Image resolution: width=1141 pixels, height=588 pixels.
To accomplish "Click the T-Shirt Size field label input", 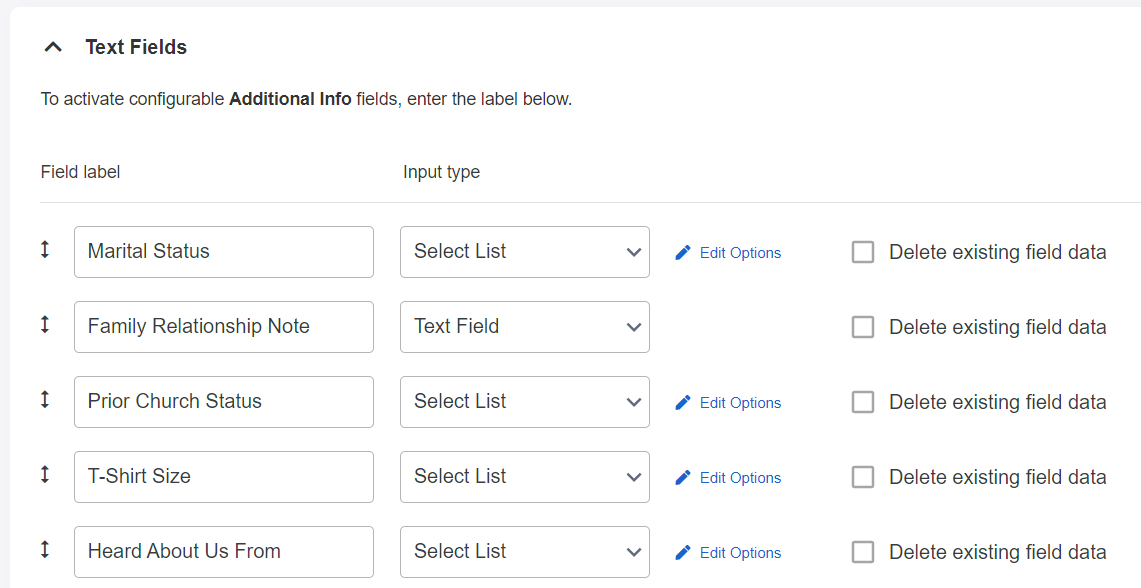I will [224, 477].
